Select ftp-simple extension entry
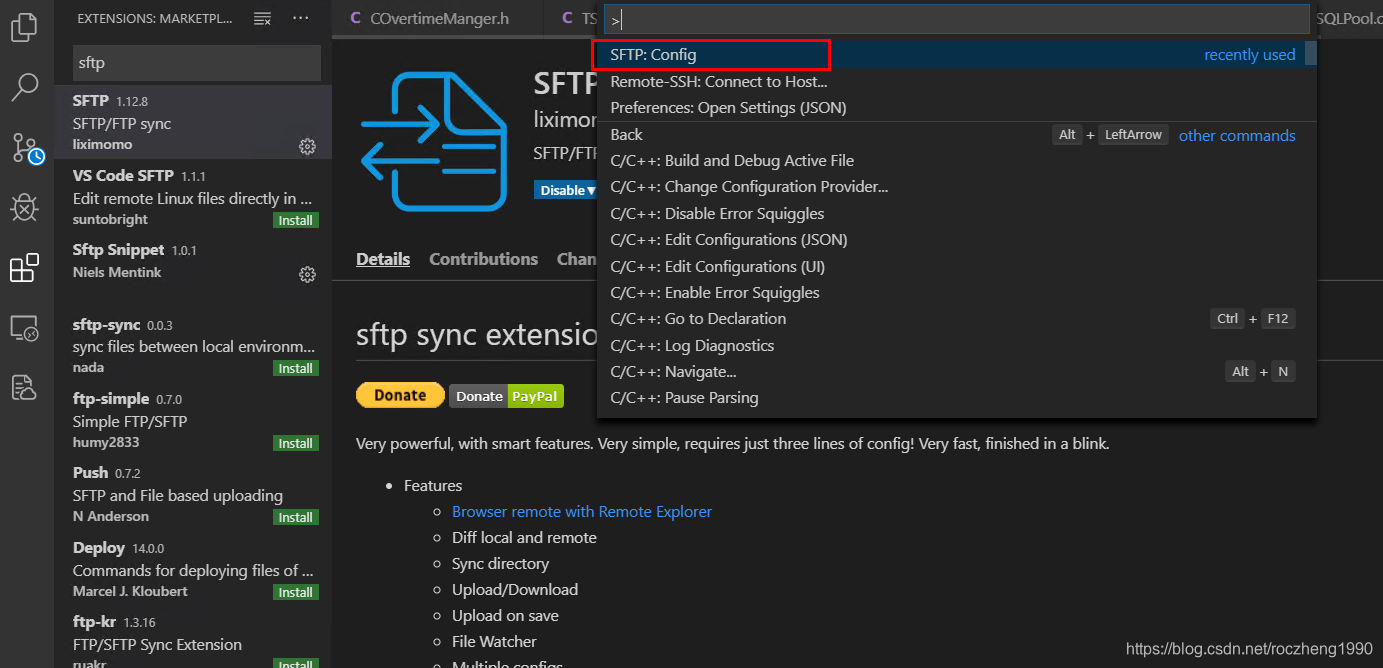 193,420
